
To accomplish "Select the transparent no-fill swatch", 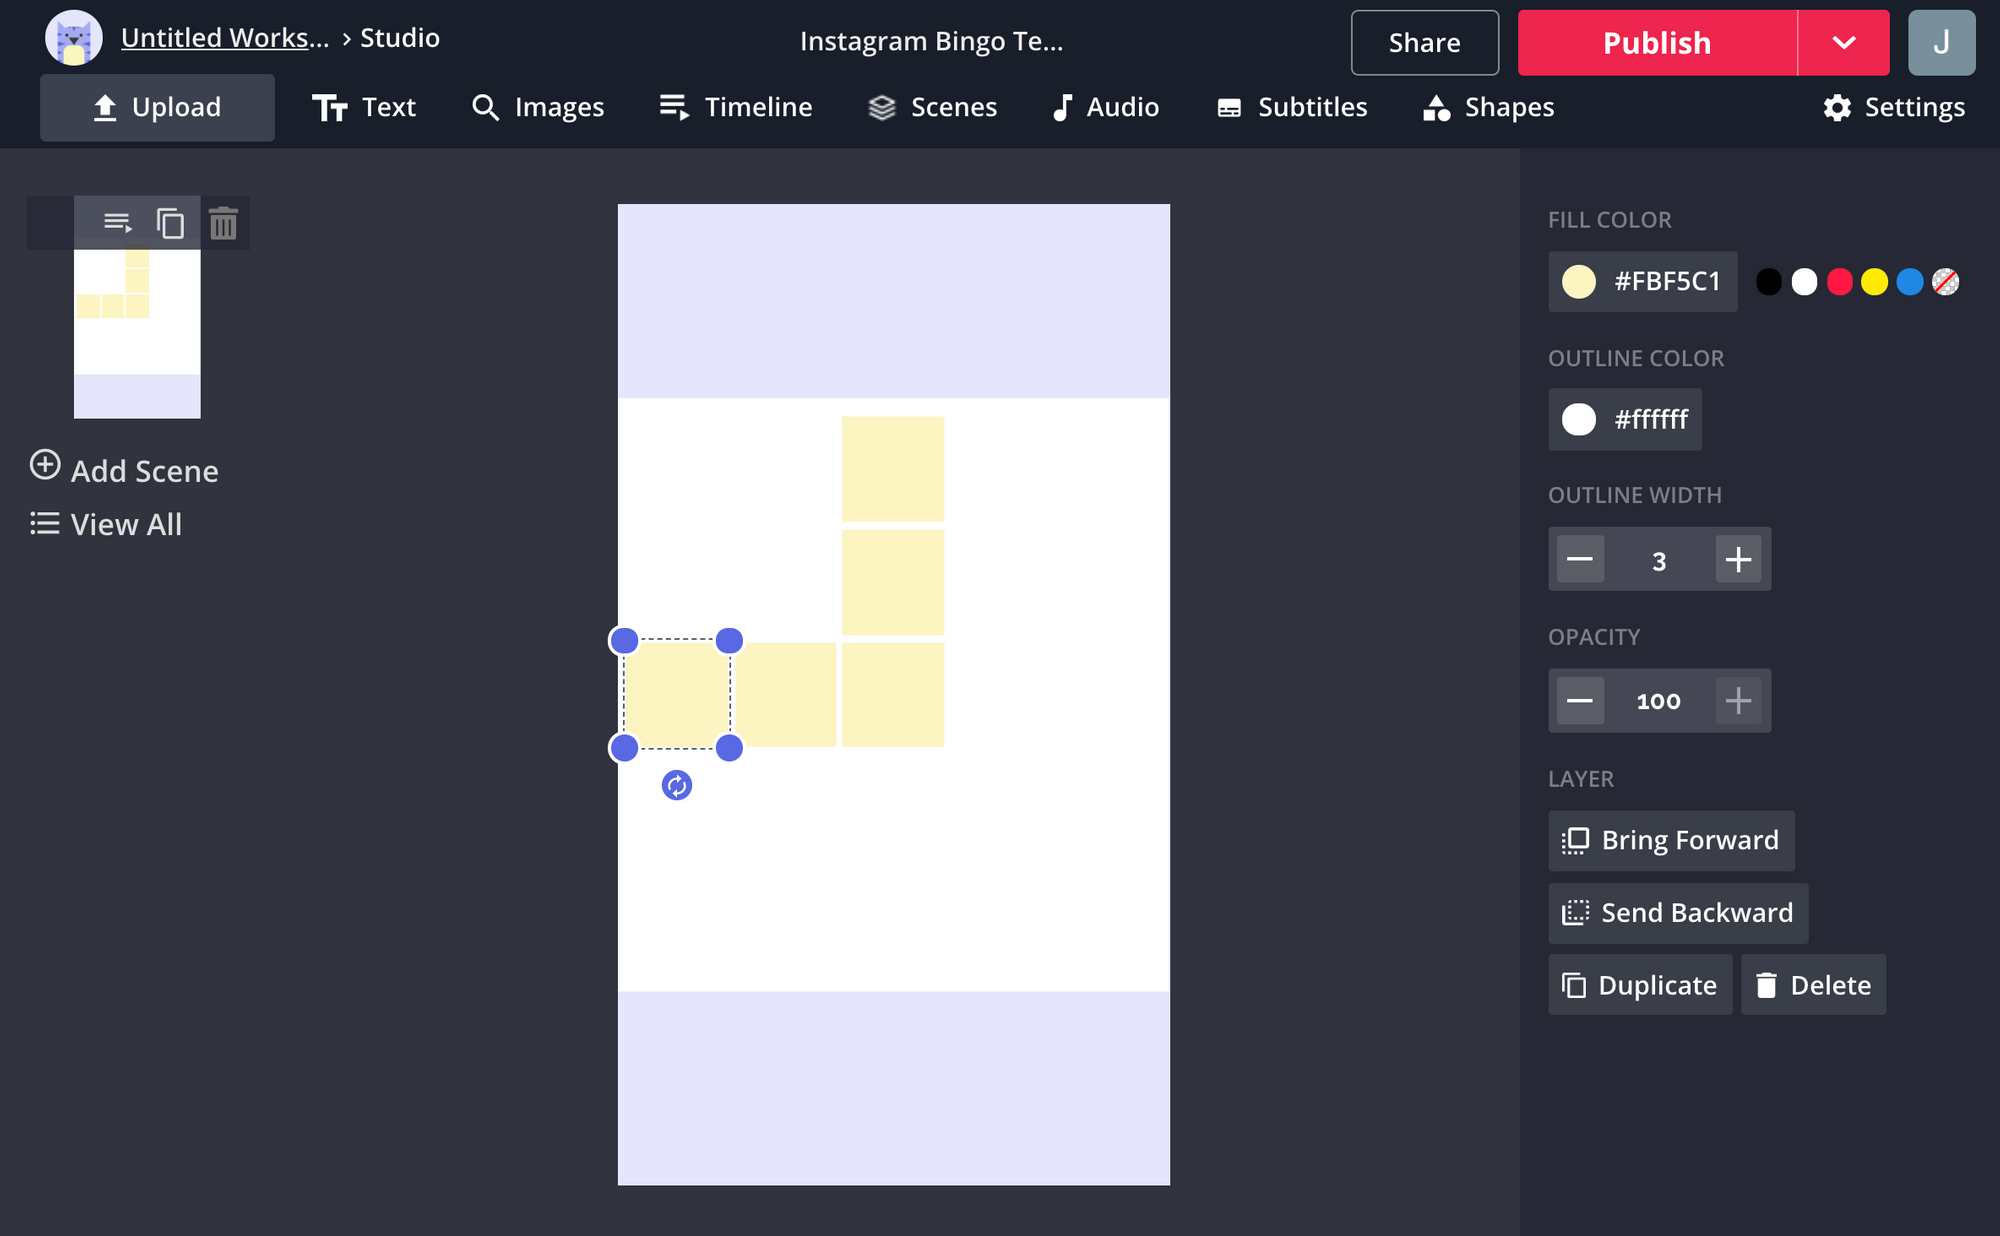I will (x=1945, y=282).
